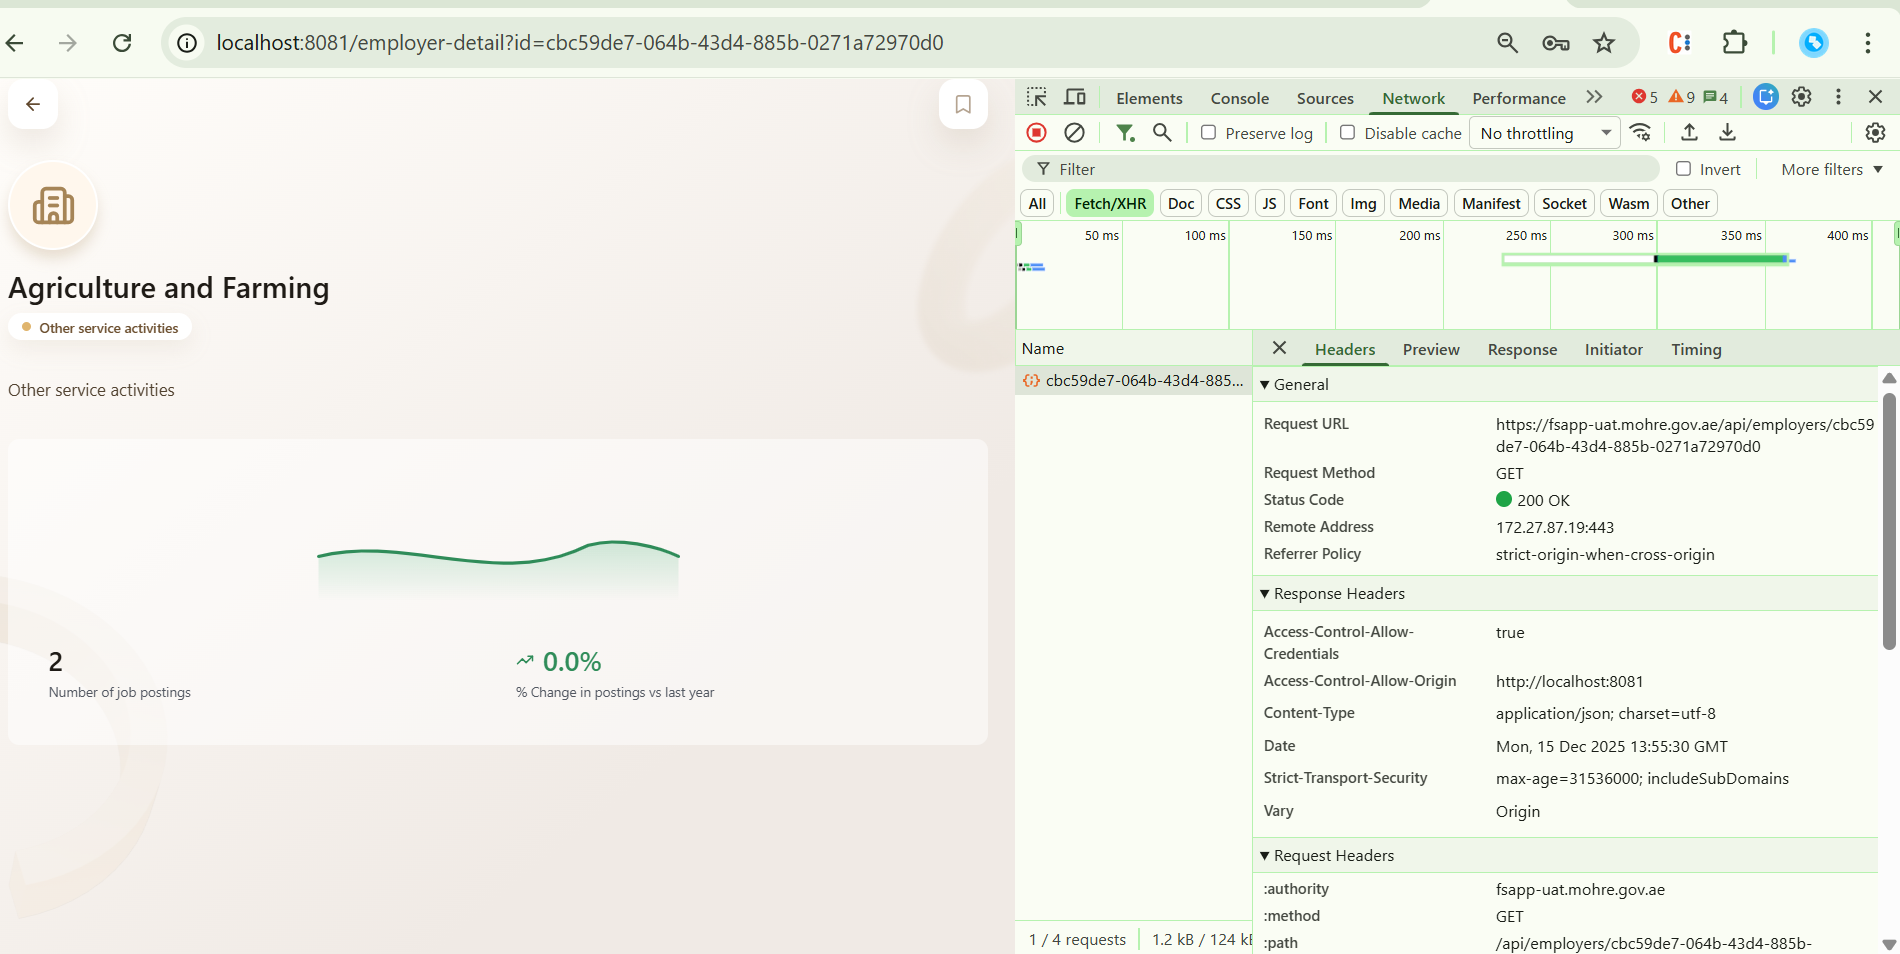The width and height of the screenshot is (1900, 954).
Task: Toggle the network filter funnel icon
Action: tap(1125, 132)
